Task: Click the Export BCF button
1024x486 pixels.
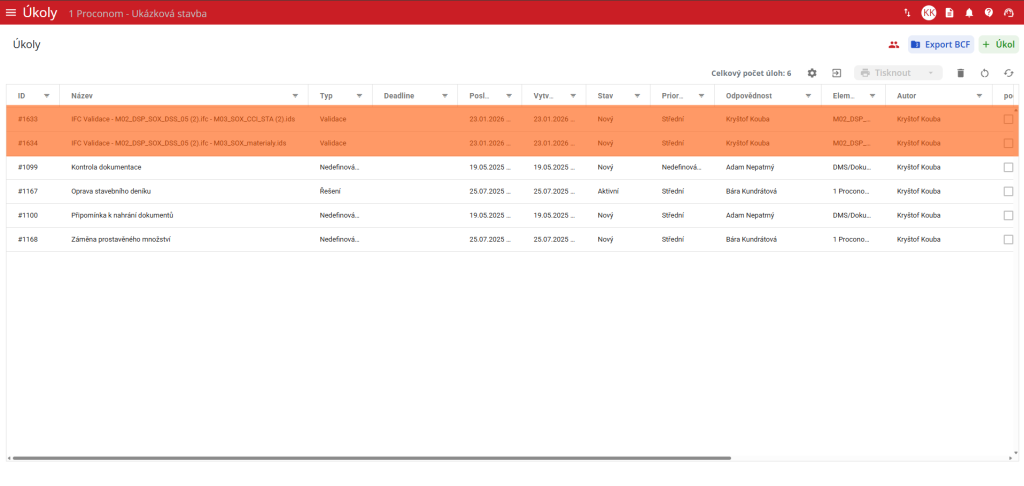Action: click(x=940, y=45)
